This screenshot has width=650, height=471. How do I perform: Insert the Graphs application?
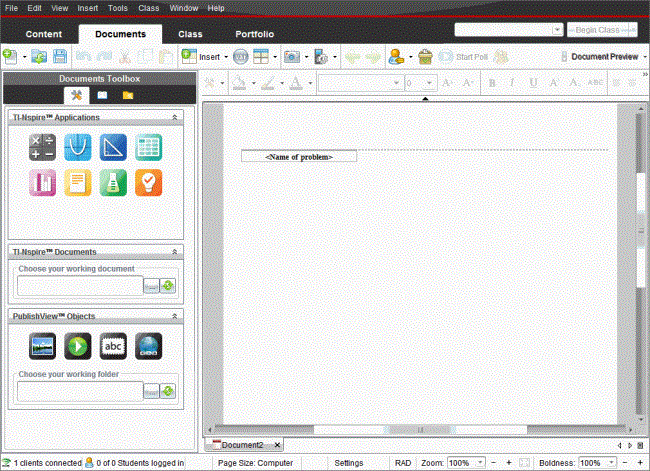(78, 147)
